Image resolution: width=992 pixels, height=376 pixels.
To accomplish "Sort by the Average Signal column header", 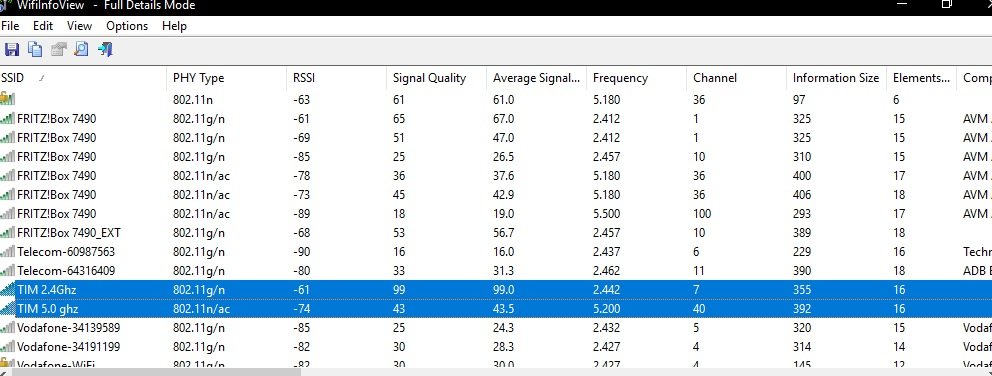I will [536, 78].
